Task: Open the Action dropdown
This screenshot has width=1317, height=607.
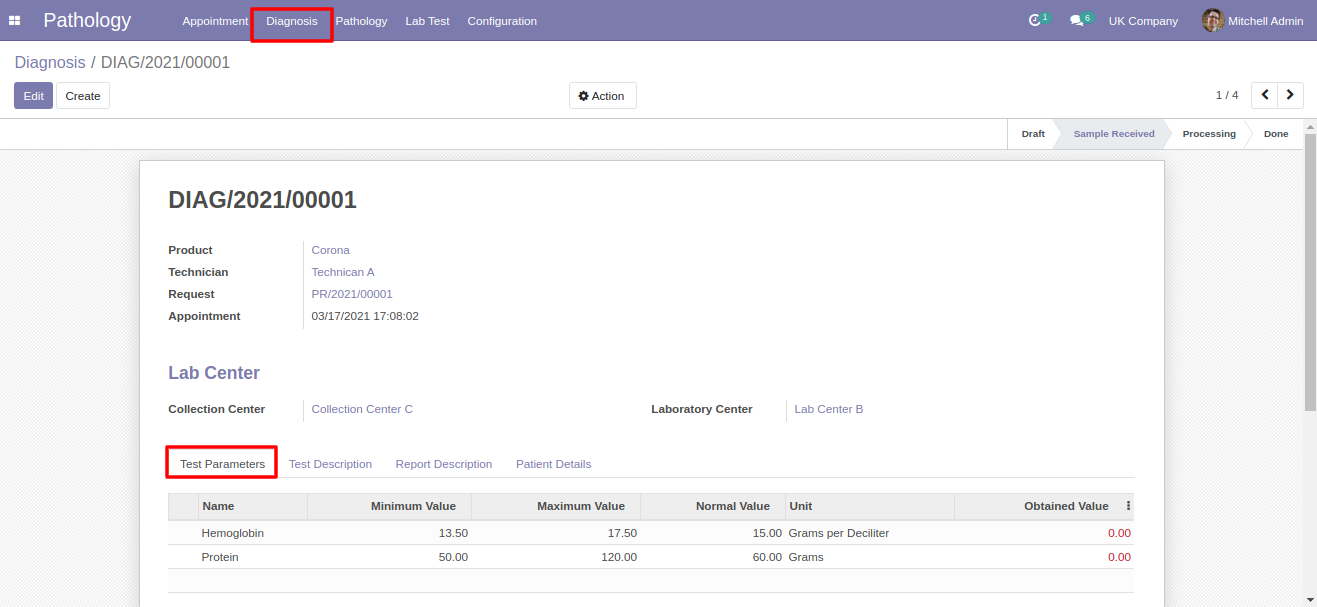Action: 602,96
